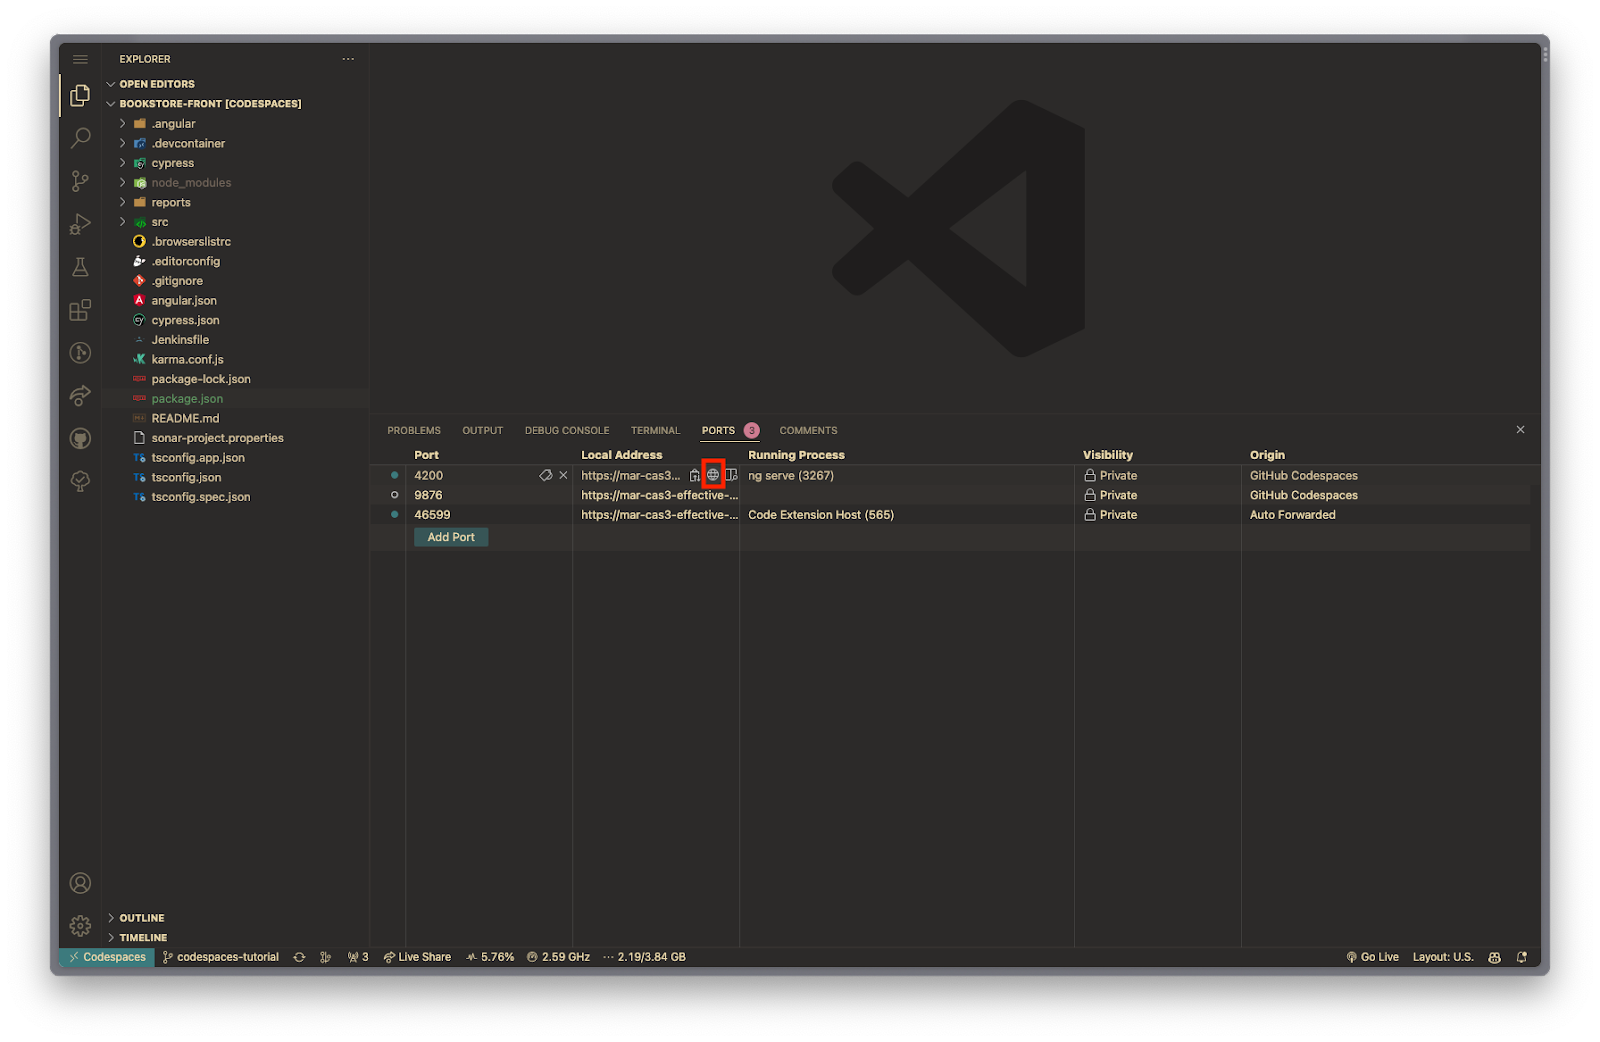The image size is (1600, 1042).
Task: Click Private visibility for port 9876
Action: tap(1110, 495)
